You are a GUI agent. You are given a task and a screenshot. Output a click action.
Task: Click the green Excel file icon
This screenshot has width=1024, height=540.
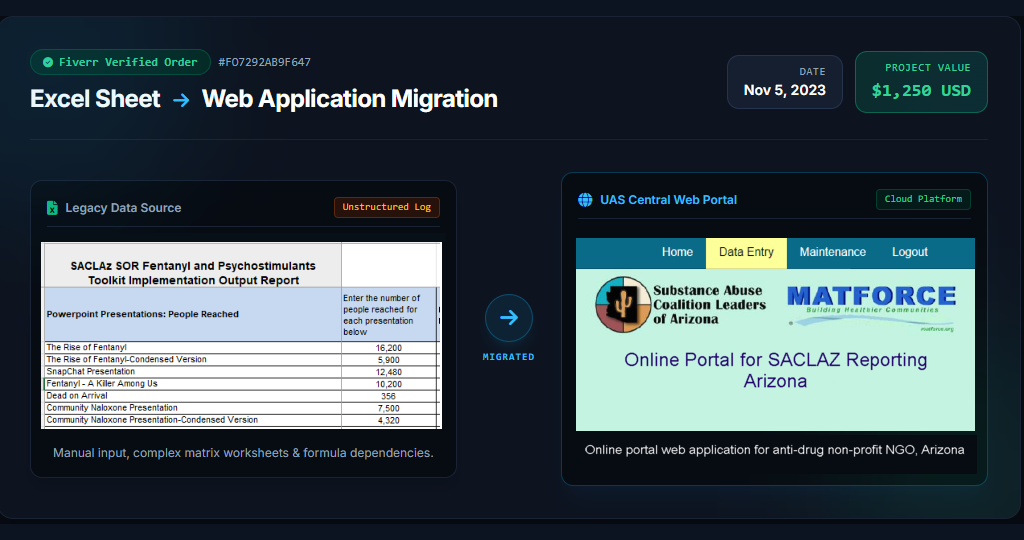coord(52,208)
